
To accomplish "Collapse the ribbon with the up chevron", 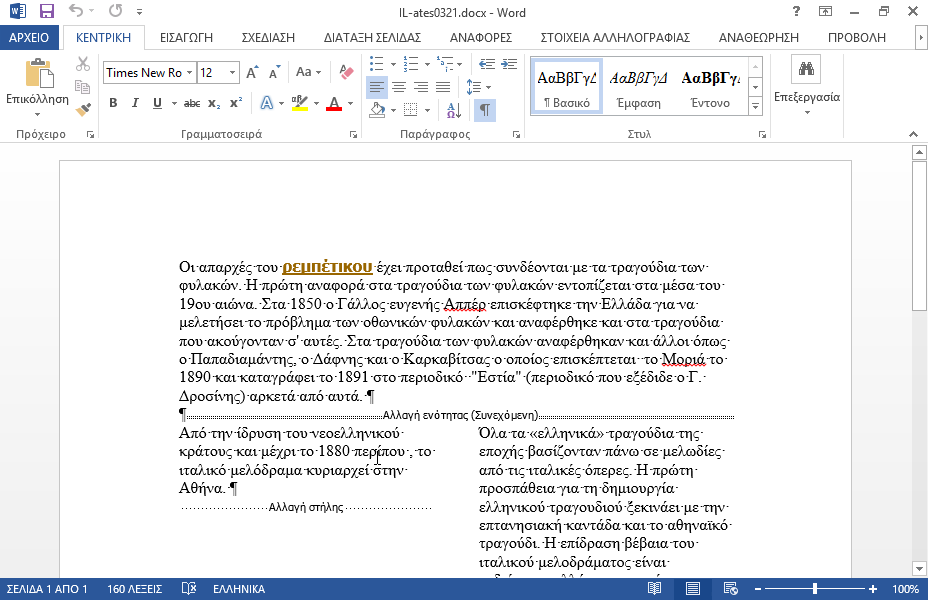I will click(x=913, y=134).
